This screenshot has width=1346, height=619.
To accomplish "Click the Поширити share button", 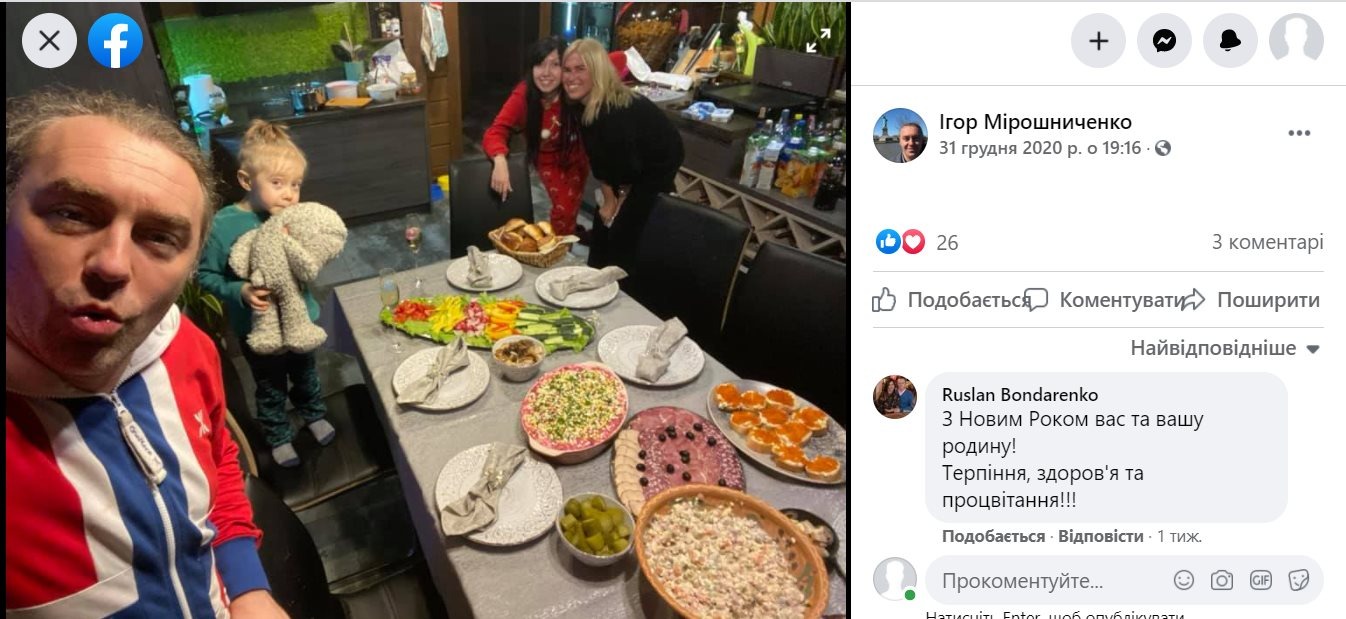I will [x=1251, y=300].
